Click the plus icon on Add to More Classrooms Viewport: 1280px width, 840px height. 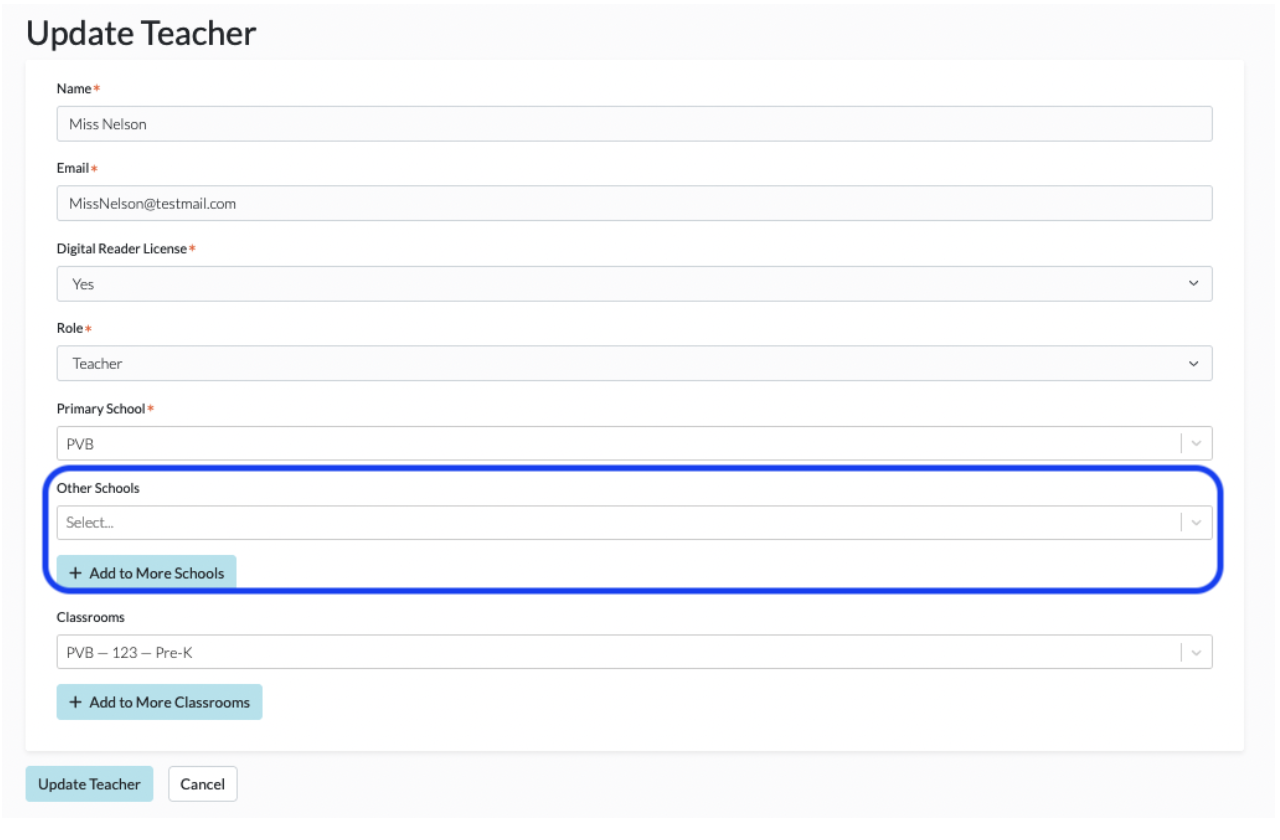75,703
